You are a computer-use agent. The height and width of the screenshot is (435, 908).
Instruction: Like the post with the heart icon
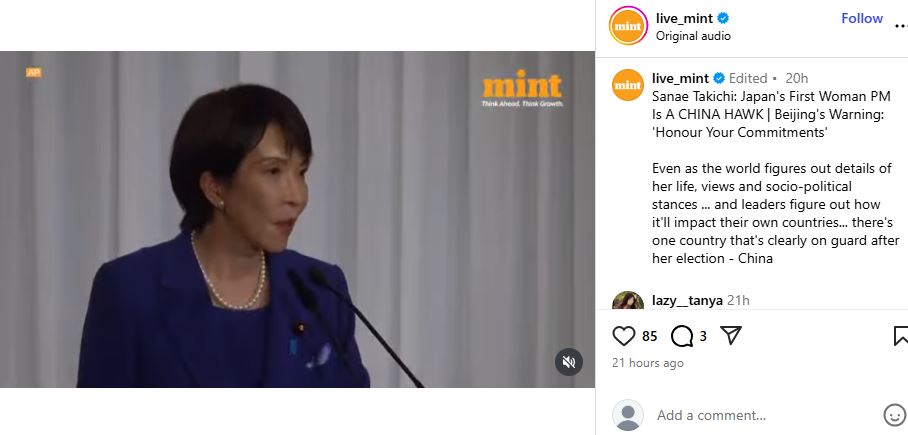click(x=624, y=335)
